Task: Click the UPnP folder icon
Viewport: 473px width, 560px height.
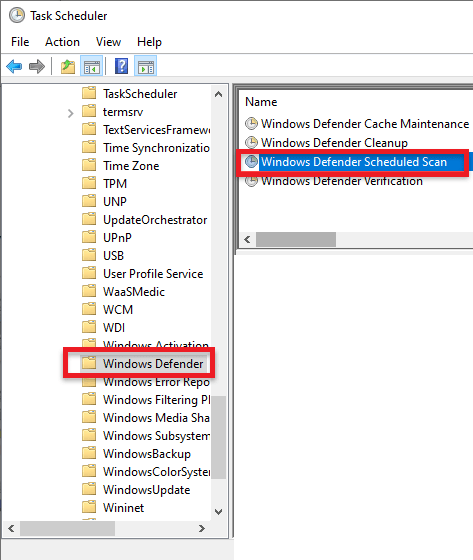Action: [89, 237]
